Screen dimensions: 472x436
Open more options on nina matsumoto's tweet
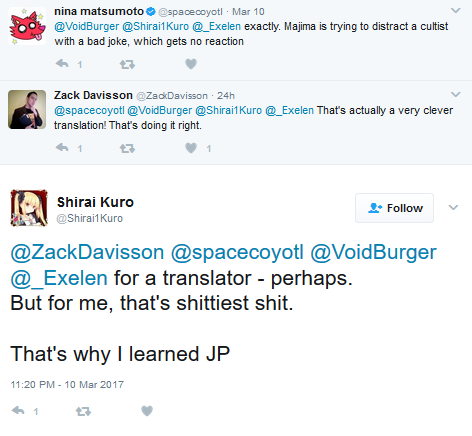click(x=455, y=11)
